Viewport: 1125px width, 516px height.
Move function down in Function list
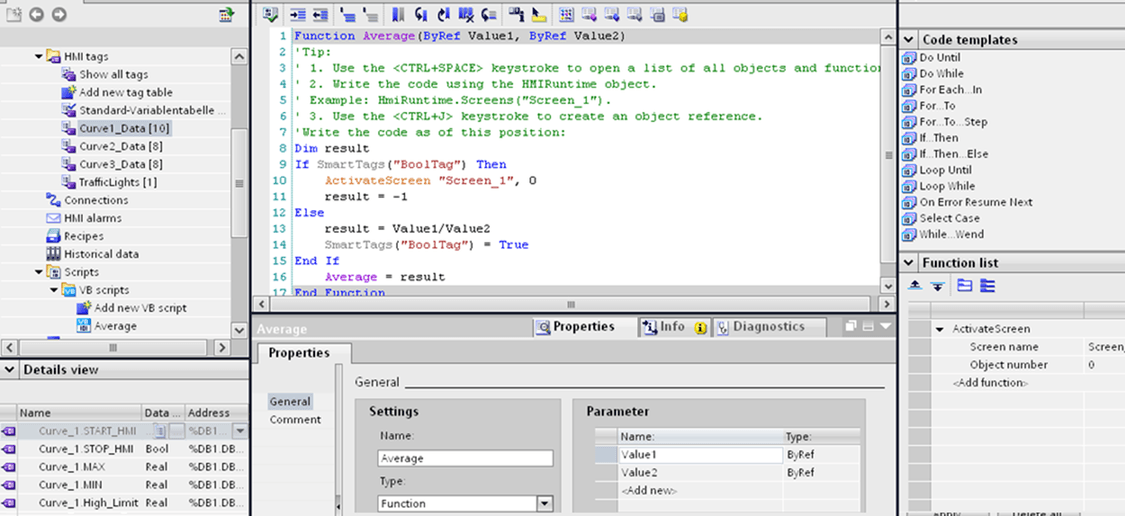(937, 286)
